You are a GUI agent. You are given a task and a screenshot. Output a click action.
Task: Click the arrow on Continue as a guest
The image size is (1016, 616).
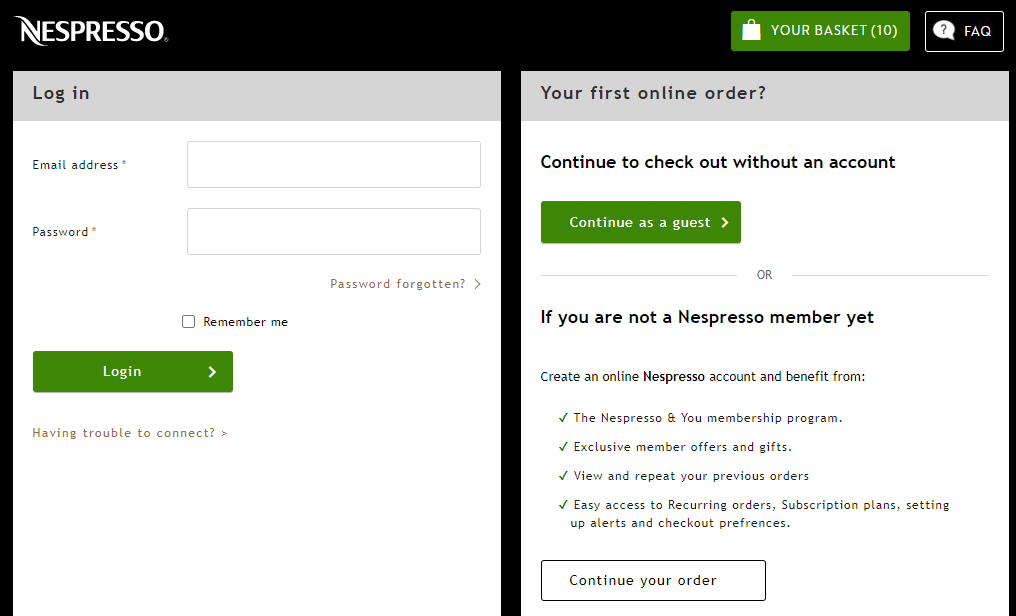(x=725, y=222)
